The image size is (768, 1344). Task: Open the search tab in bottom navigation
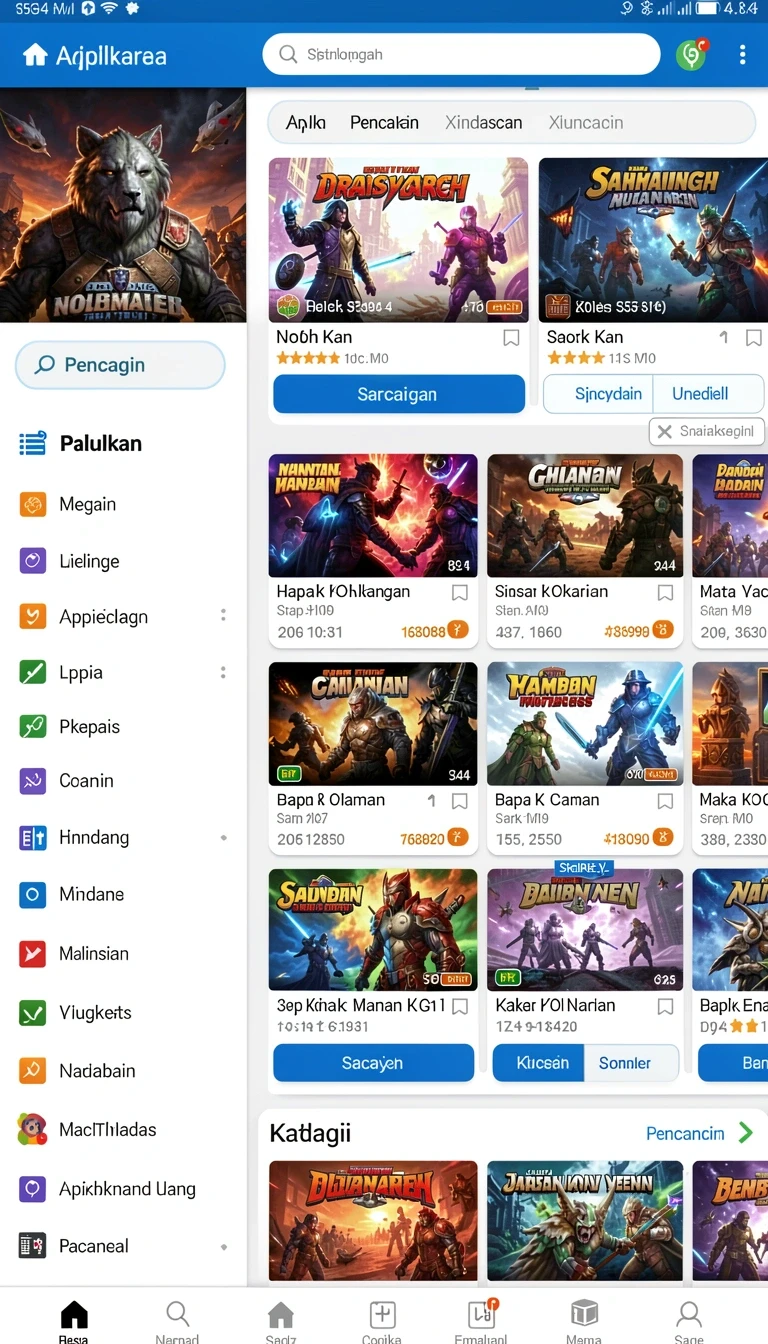tap(177, 1322)
